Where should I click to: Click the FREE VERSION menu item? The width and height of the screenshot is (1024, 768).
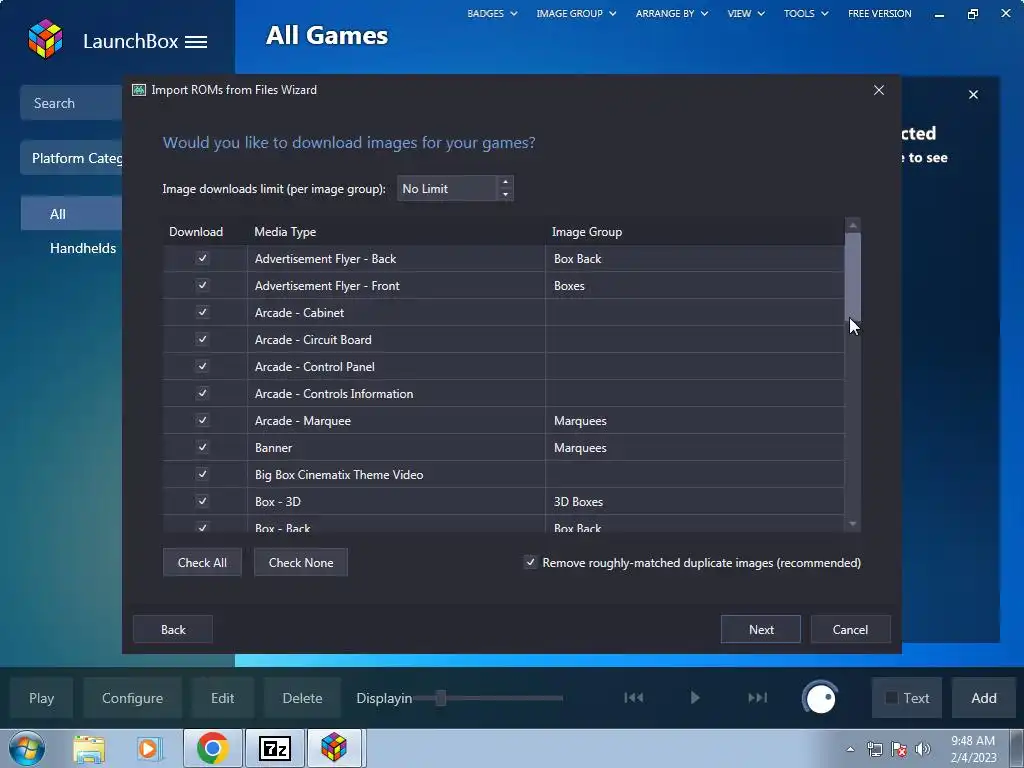coord(879,13)
